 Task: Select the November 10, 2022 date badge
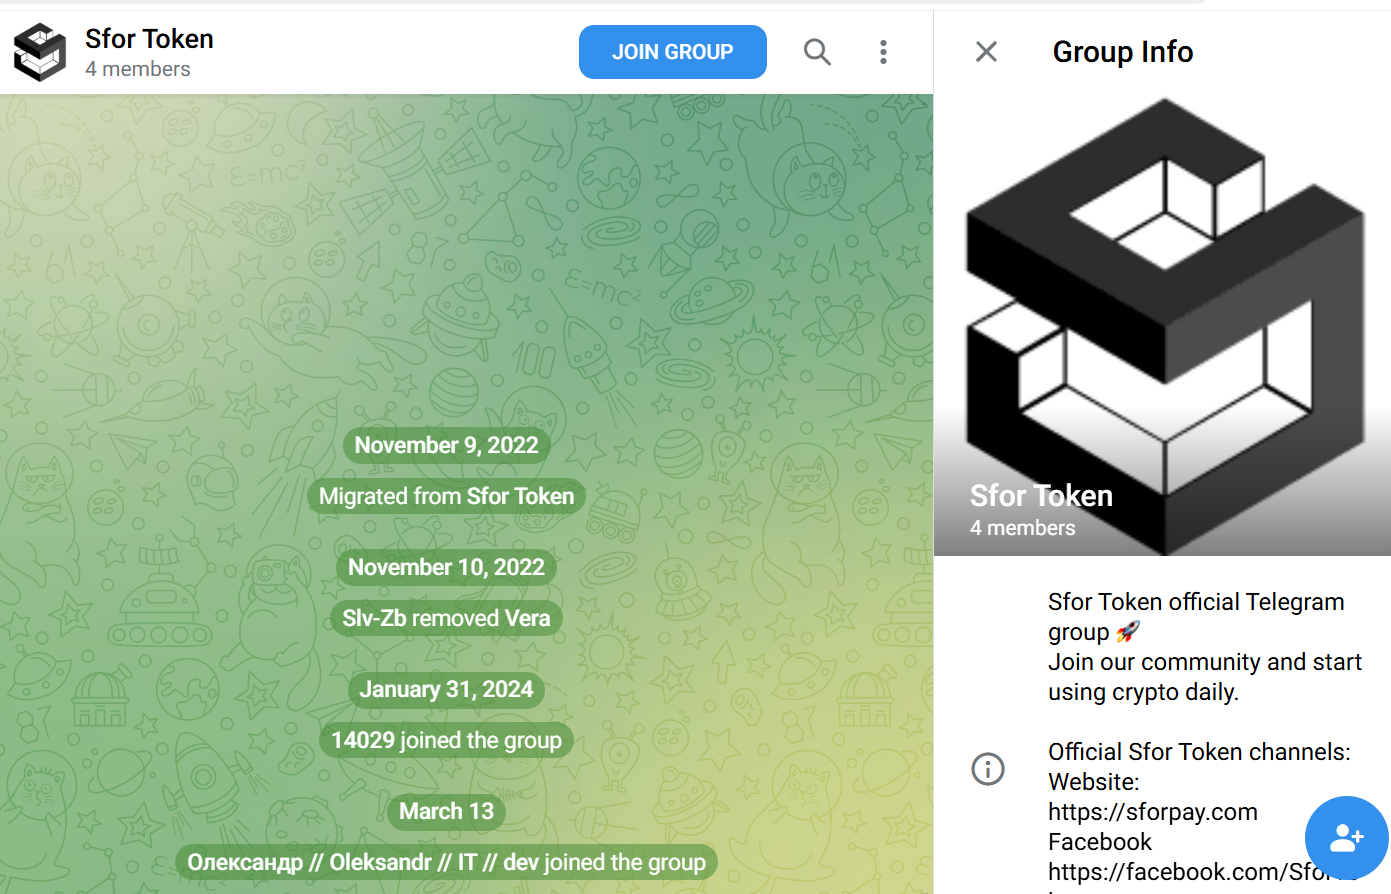446,568
